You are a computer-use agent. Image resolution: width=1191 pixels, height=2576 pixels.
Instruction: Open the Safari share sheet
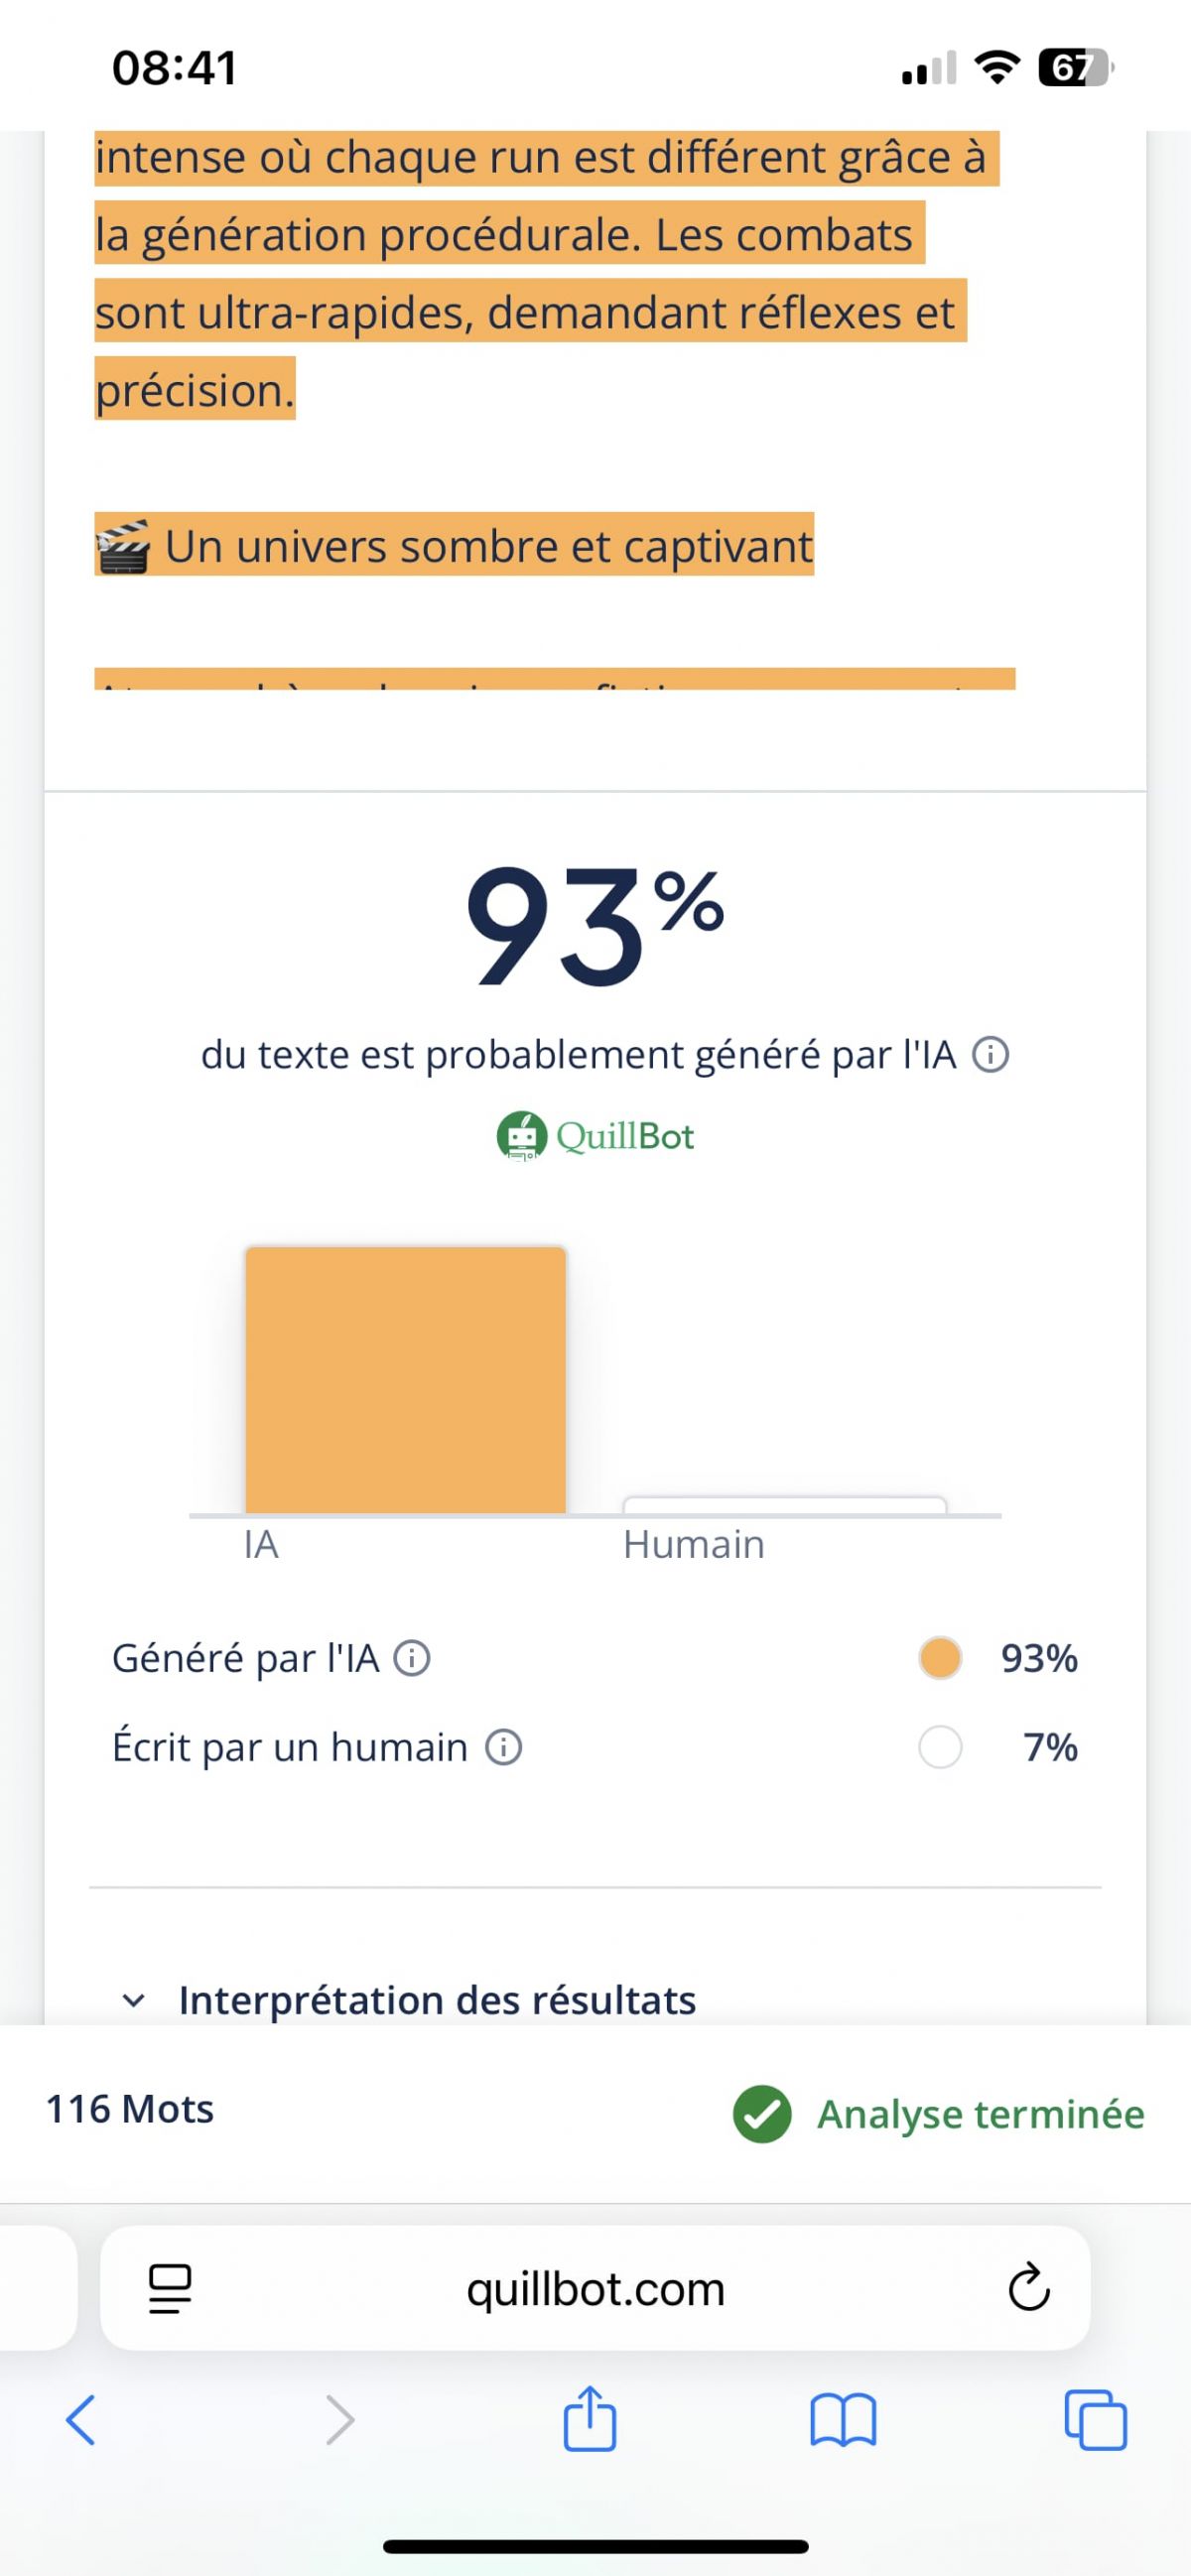pyautogui.click(x=589, y=2419)
